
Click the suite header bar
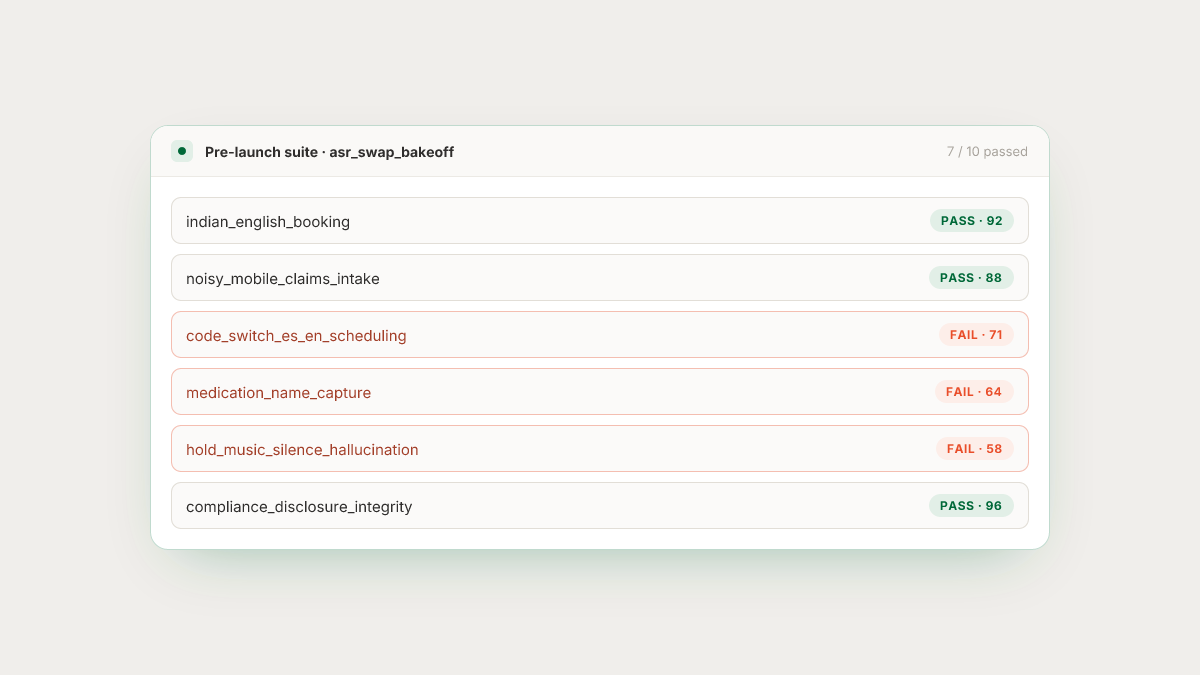(x=600, y=152)
